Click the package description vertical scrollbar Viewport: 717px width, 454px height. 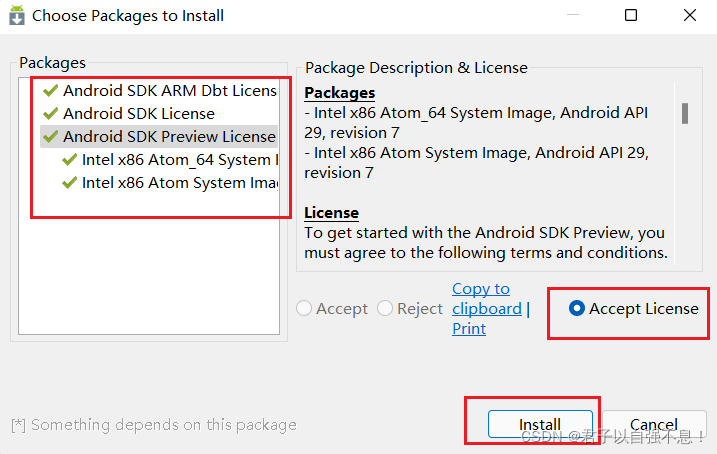(x=685, y=113)
